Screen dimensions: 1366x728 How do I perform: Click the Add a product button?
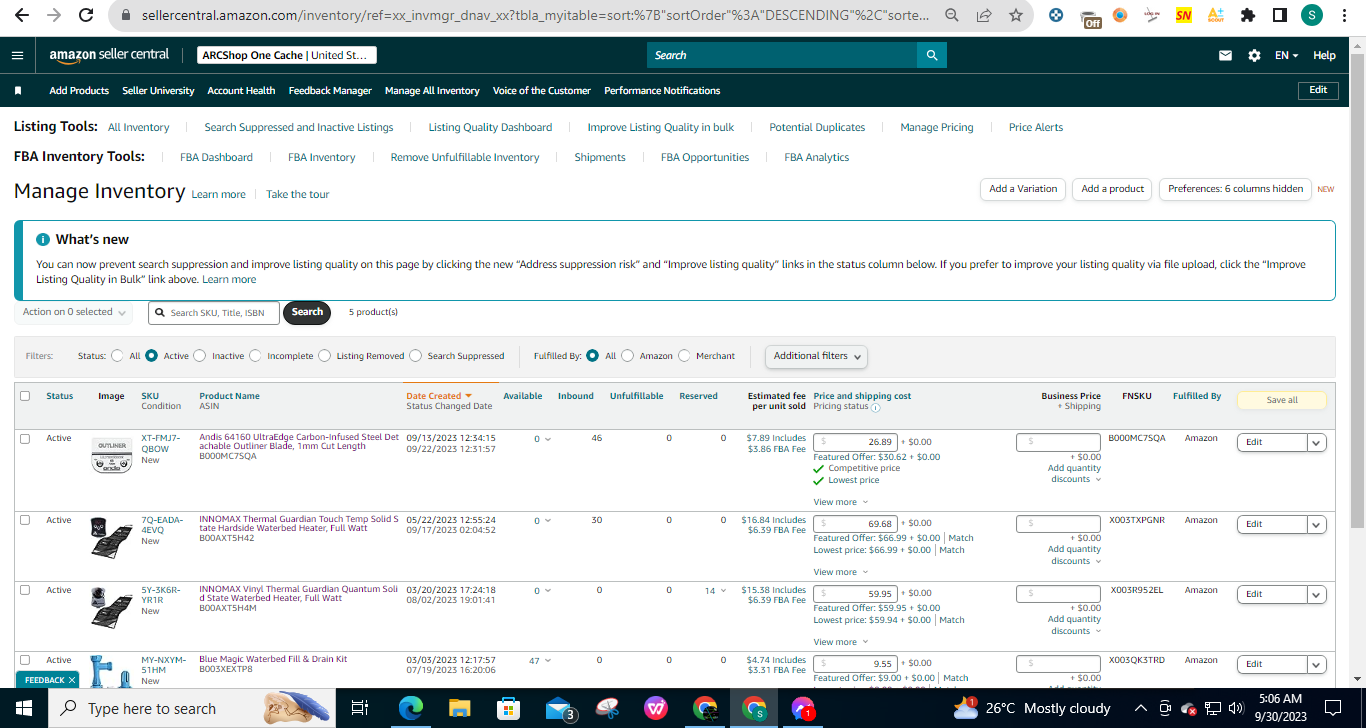coord(1112,189)
